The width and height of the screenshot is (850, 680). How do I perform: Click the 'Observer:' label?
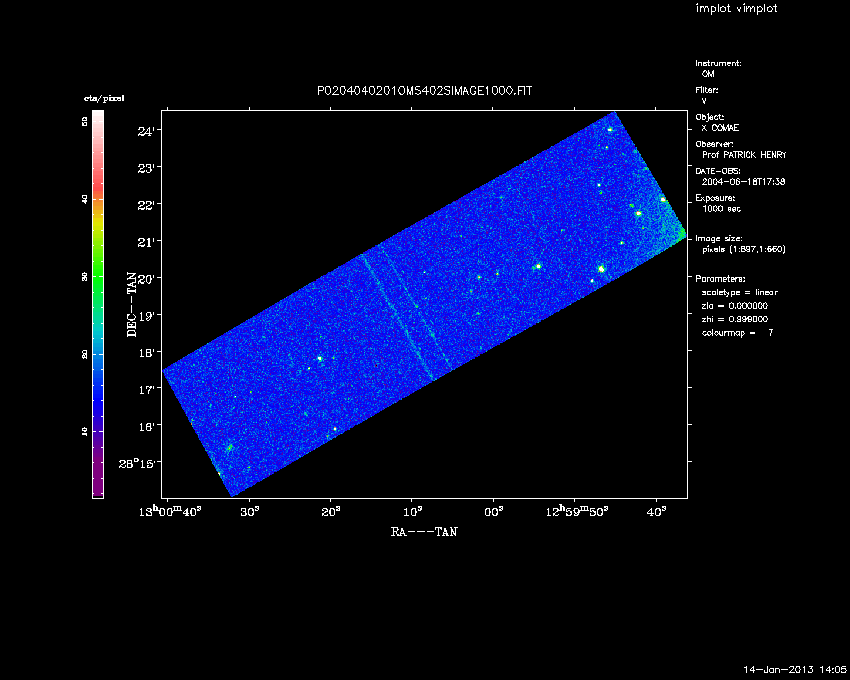pos(714,144)
